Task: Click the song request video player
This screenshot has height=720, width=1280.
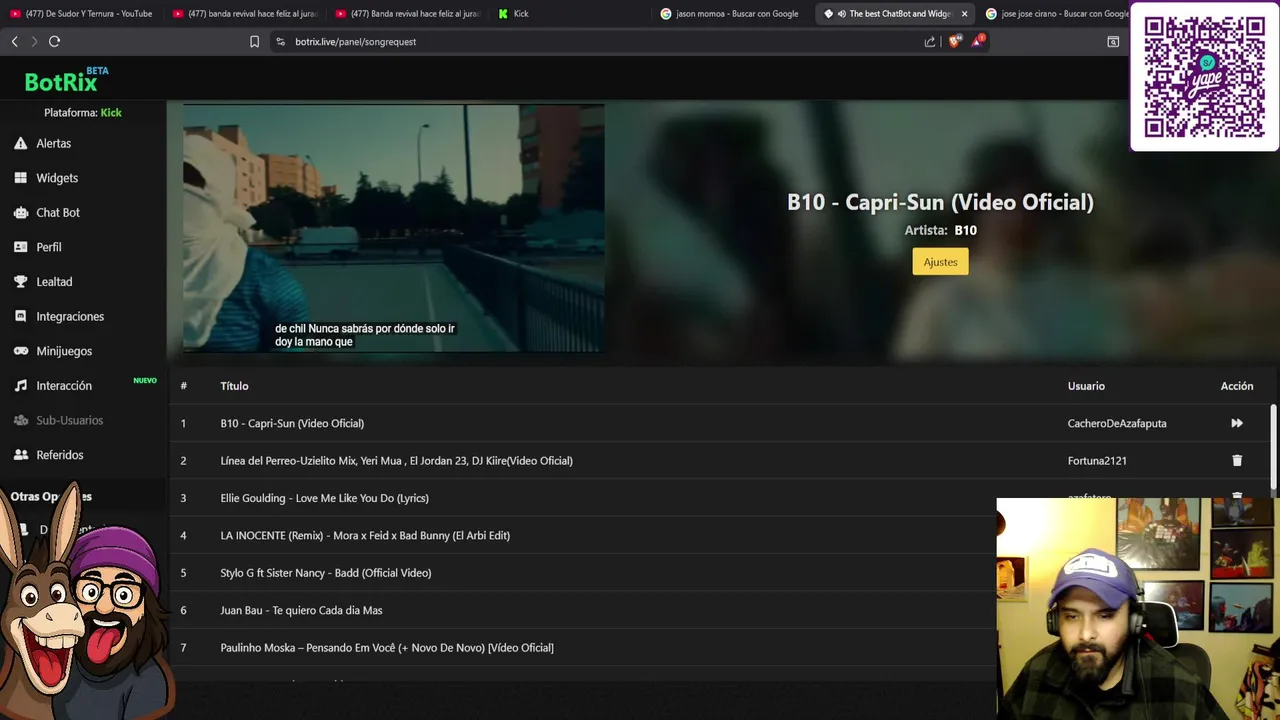Action: [393, 228]
